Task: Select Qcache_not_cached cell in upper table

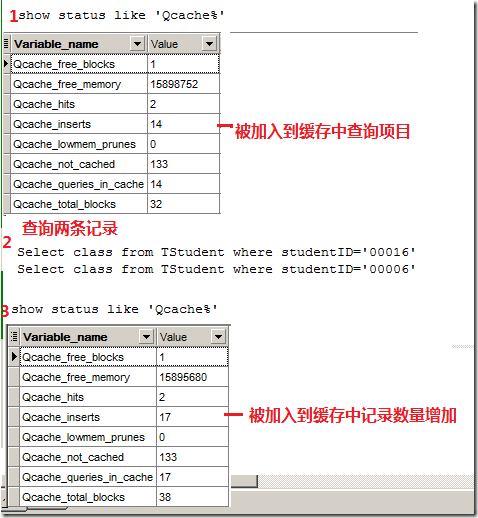Action: tap(79, 164)
